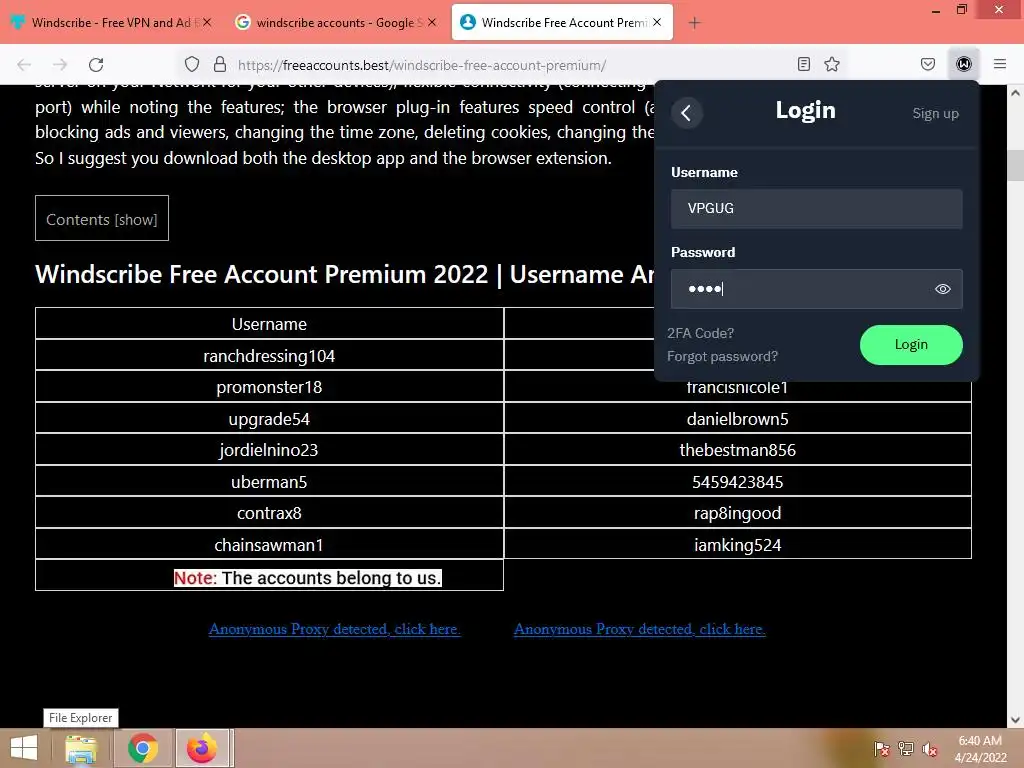The width and height of the screenshot is (1024, 768).
Task: Click Forgot password? link
Action: (x=722, y=357)
